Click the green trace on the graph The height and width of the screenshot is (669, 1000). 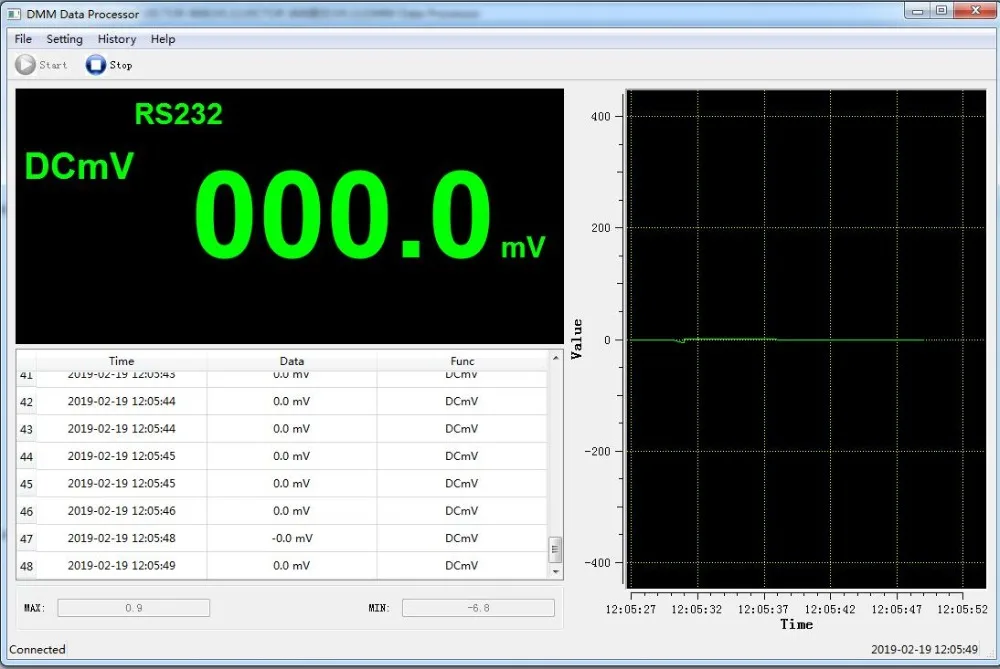point(800,340)
